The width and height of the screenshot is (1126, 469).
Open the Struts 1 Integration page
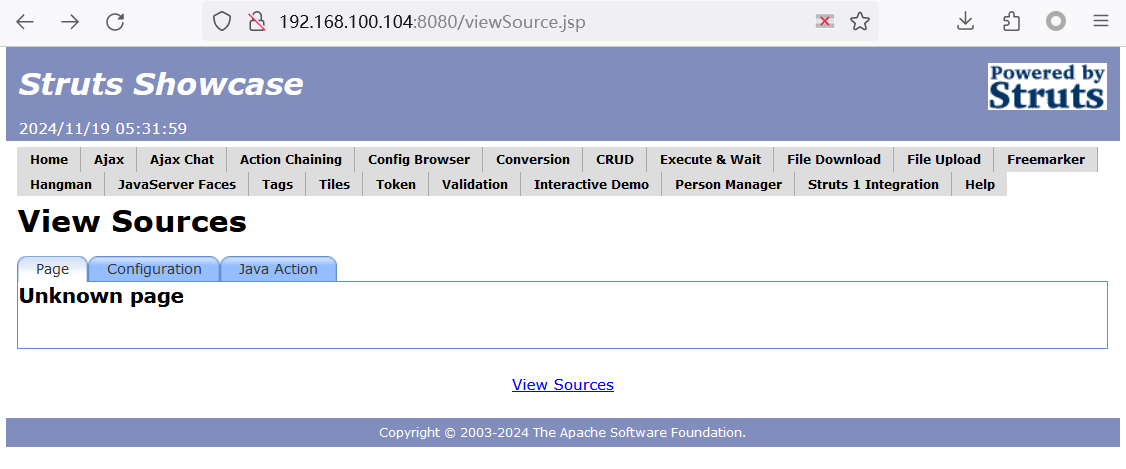pyautogui.click(x=872, y=184)
